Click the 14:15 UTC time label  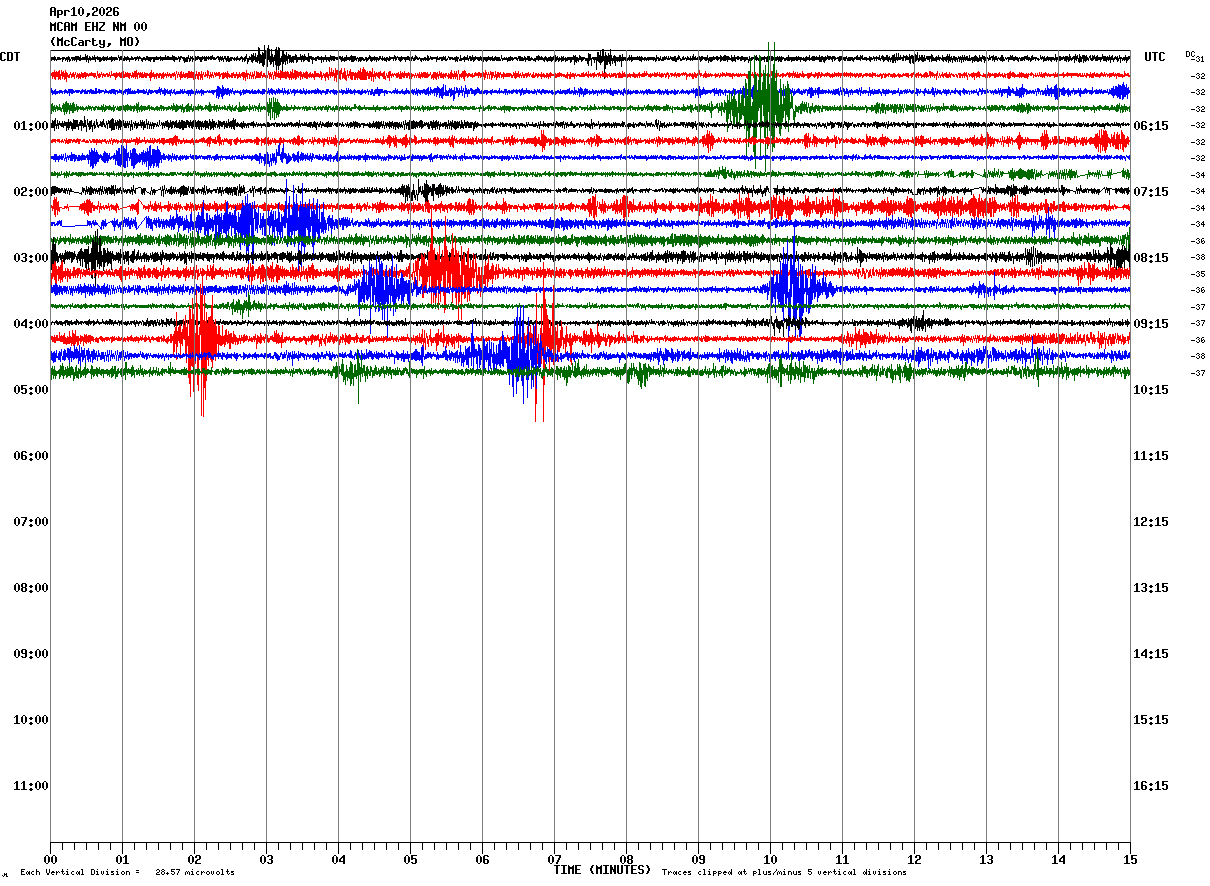1150,654
